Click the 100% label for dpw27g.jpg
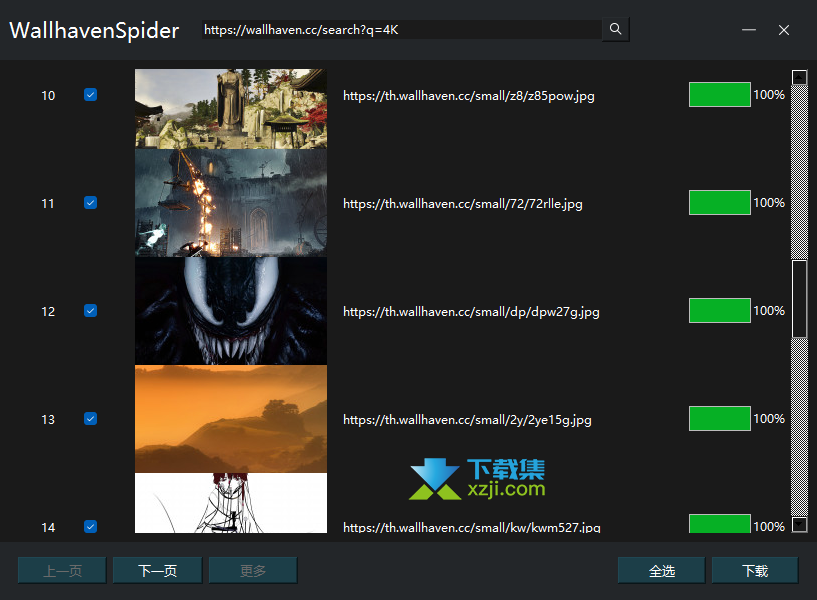This screenshot has height=600, width=817. [769, 311]
